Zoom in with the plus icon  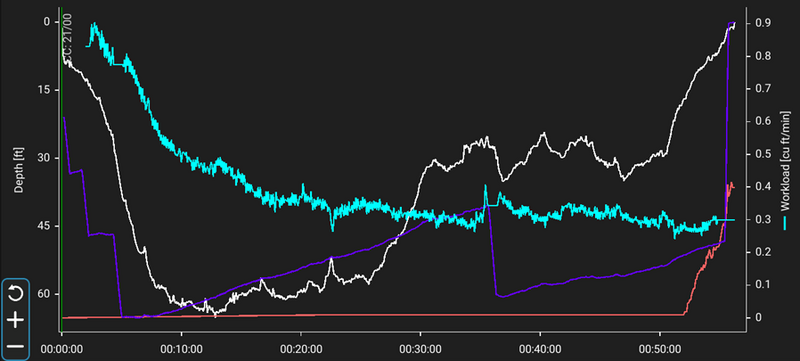(x=16, y=321)
